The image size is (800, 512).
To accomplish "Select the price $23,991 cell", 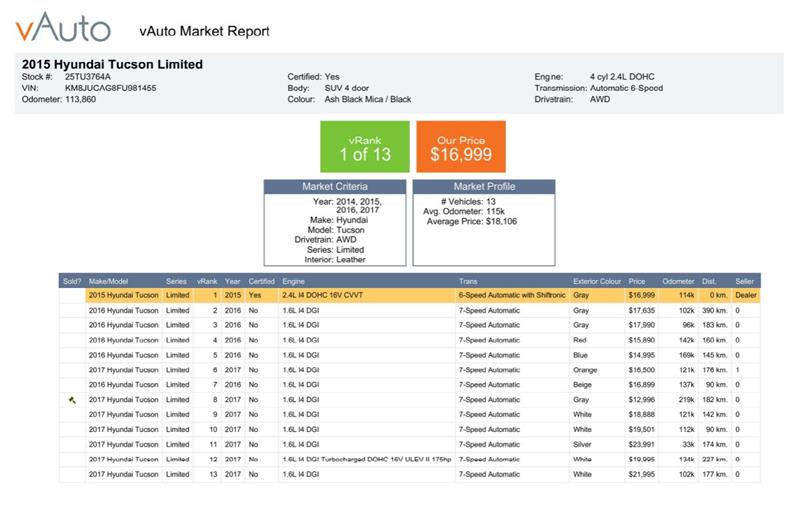I will 641,445.
